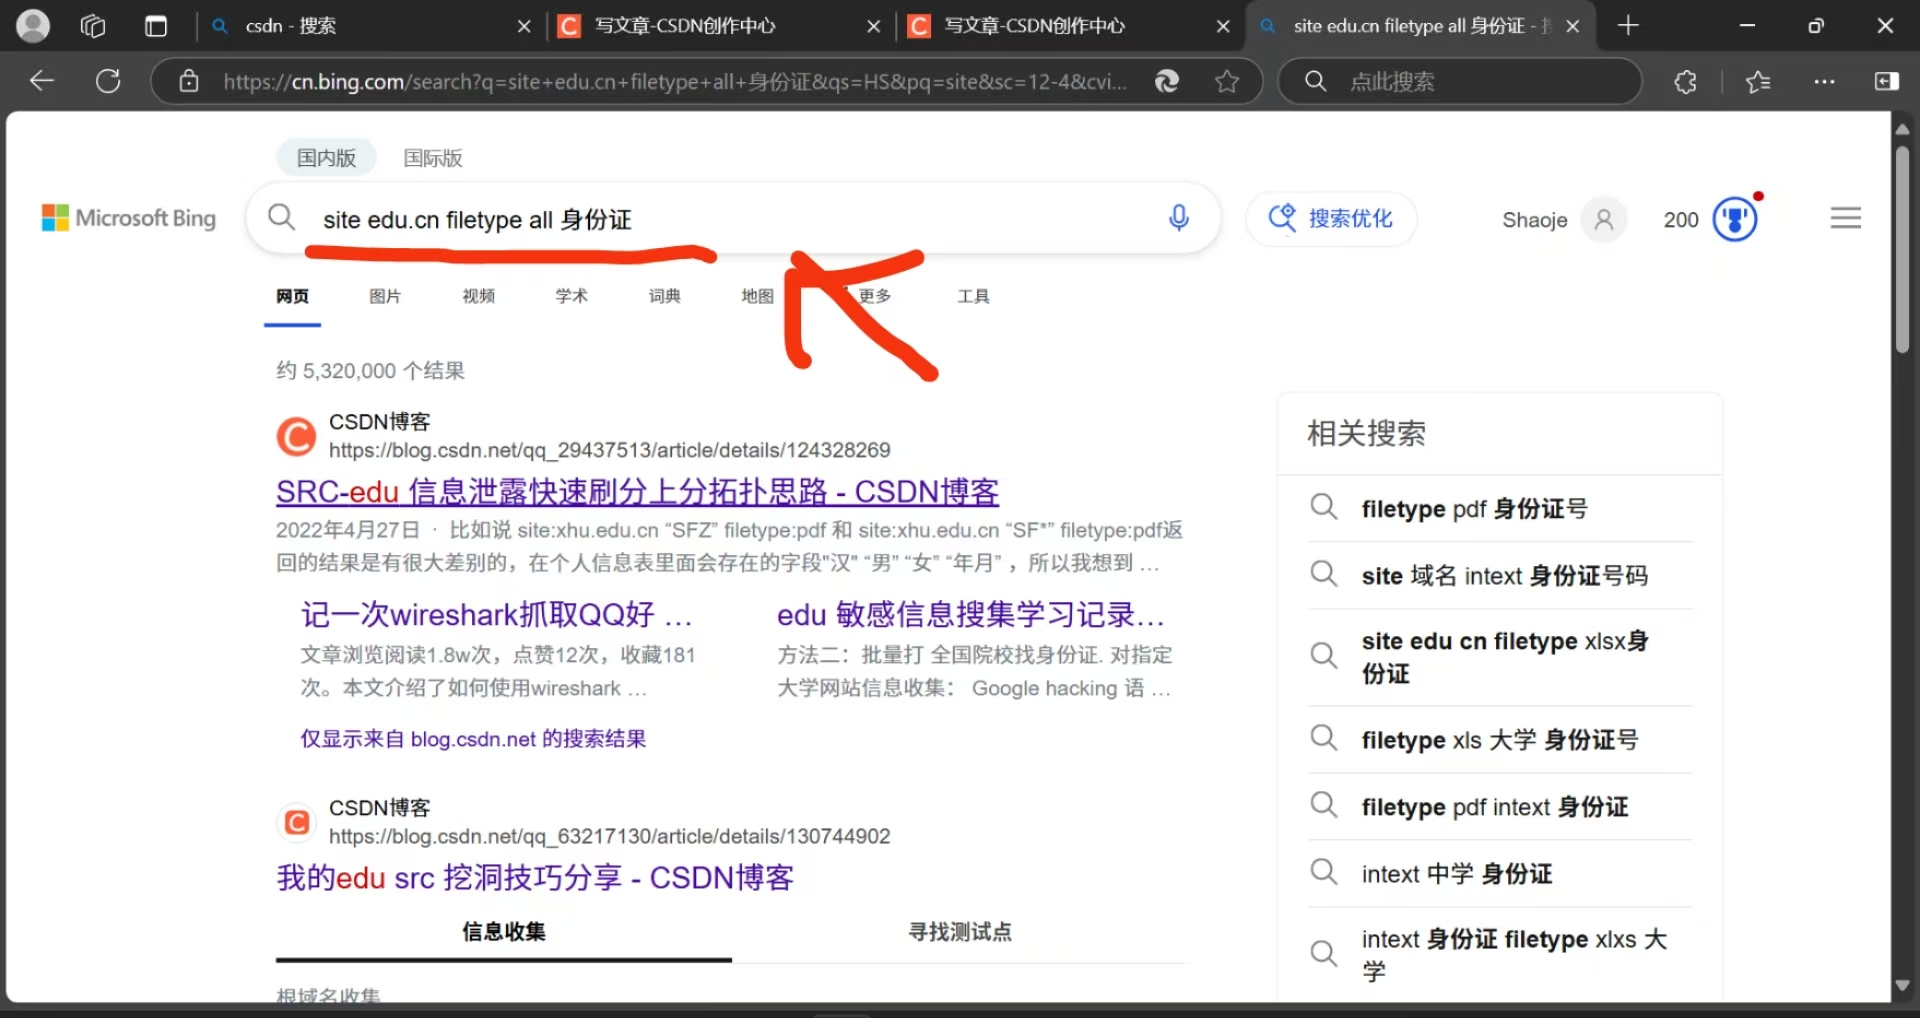Image resolution: width=1920 pixels, height=1018 pixels.
Task: Click related search site edu cn filetype xlsx身份证
Action: (x=1501, y=657)
